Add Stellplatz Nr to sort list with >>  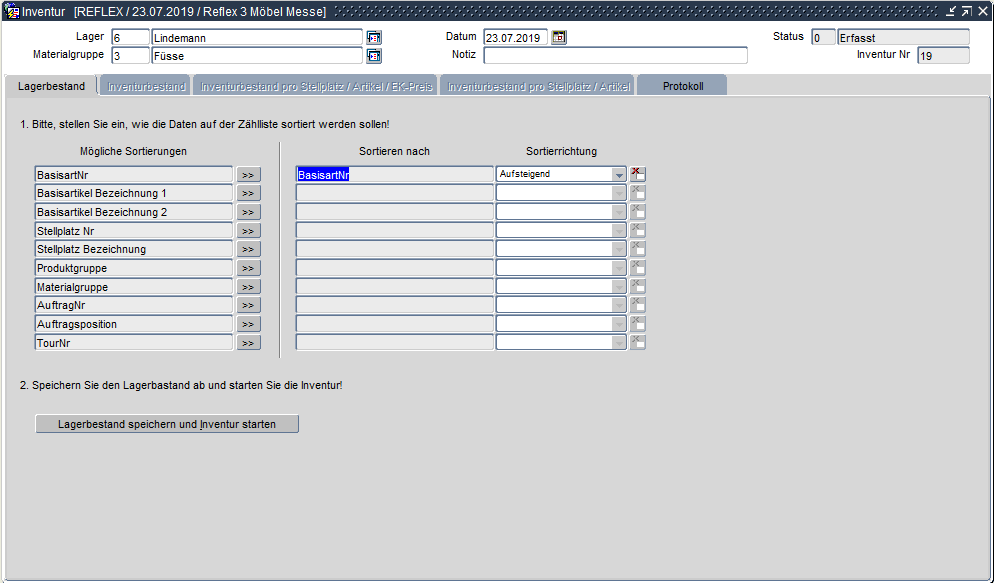(x=248, y=231)
